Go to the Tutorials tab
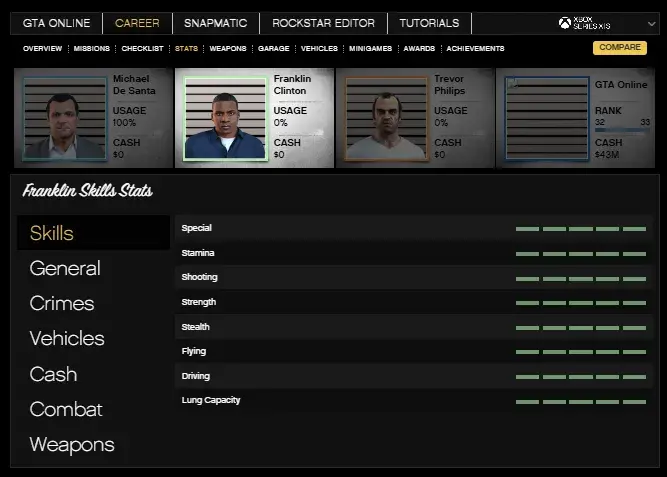667x477 pixels. click(429, 23)
